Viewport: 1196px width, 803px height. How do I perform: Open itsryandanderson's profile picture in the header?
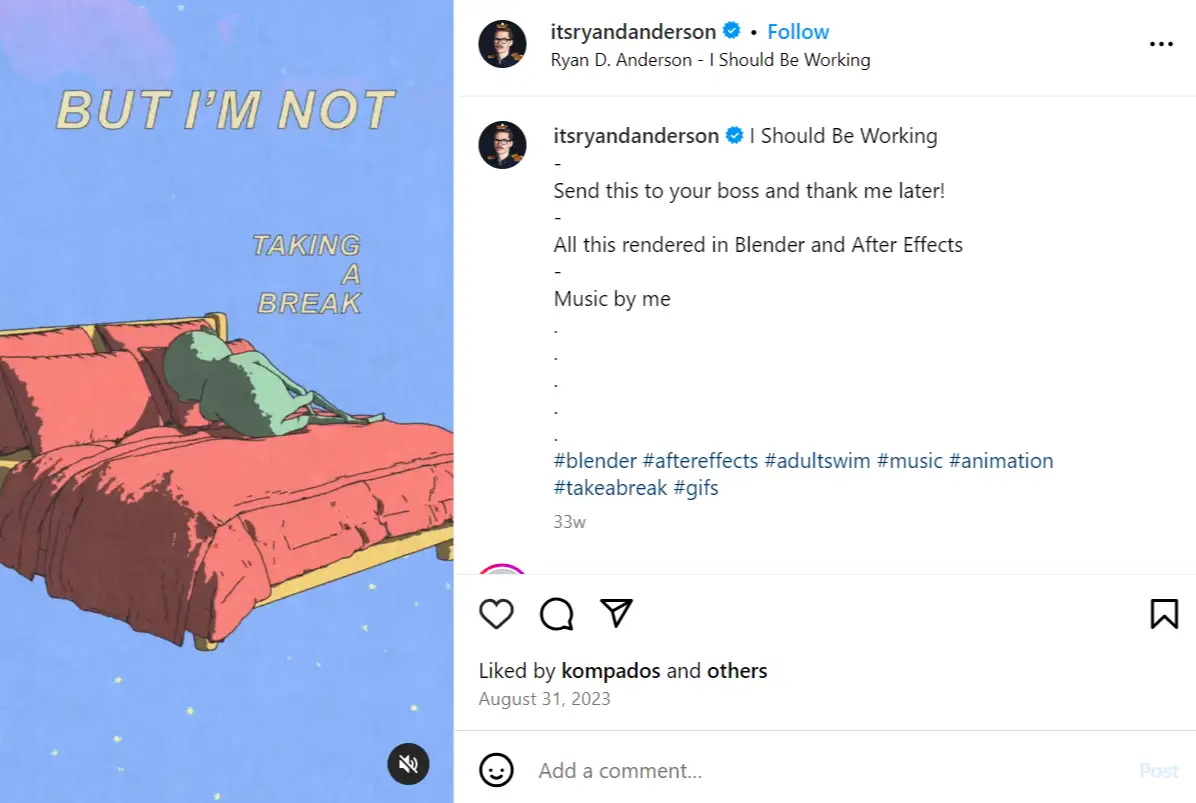pos(502,44)
